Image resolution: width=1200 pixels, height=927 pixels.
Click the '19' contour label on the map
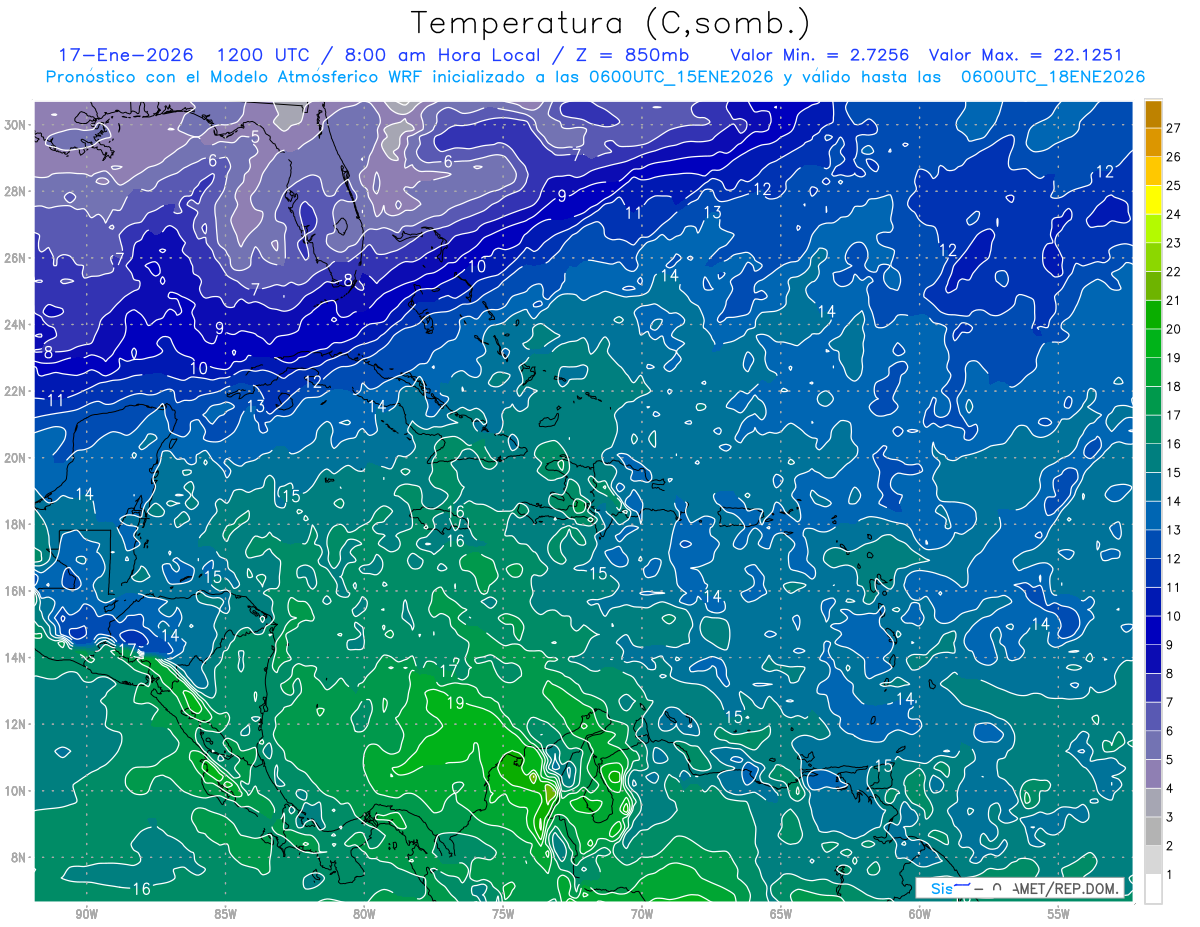pyautogui.click(x=455, y=703)
